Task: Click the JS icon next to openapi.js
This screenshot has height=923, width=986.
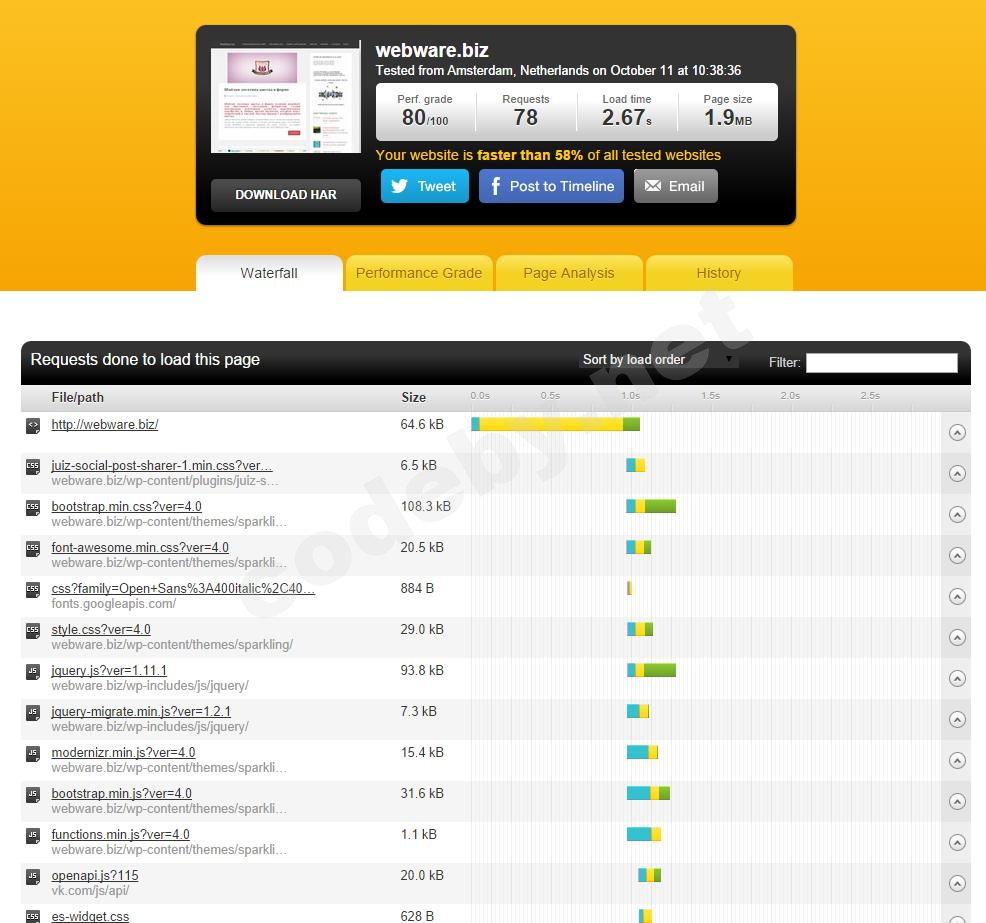Action: tap(33, 877)
